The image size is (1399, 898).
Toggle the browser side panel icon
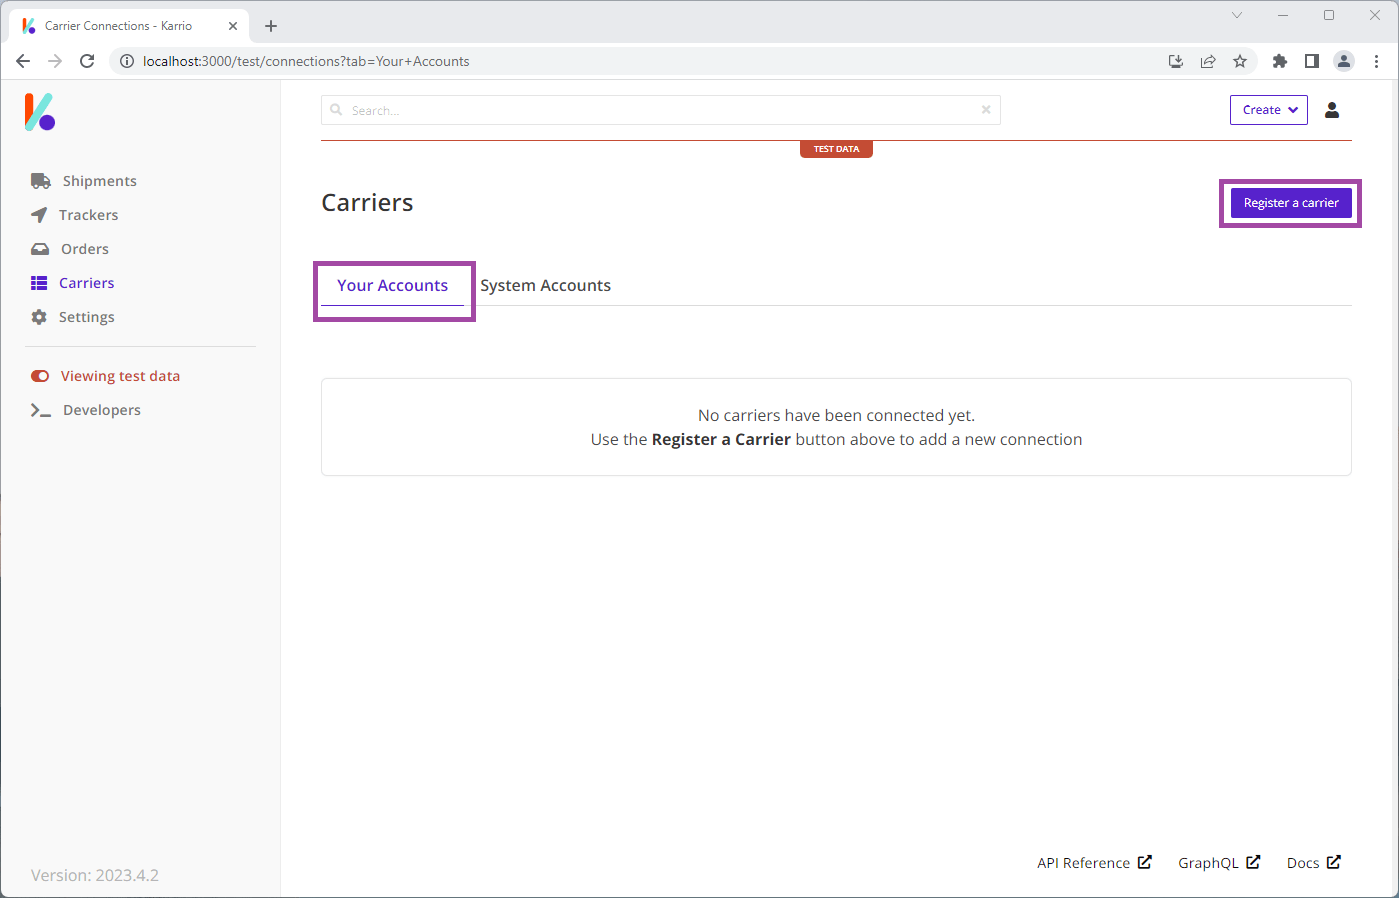point(1312,61)
